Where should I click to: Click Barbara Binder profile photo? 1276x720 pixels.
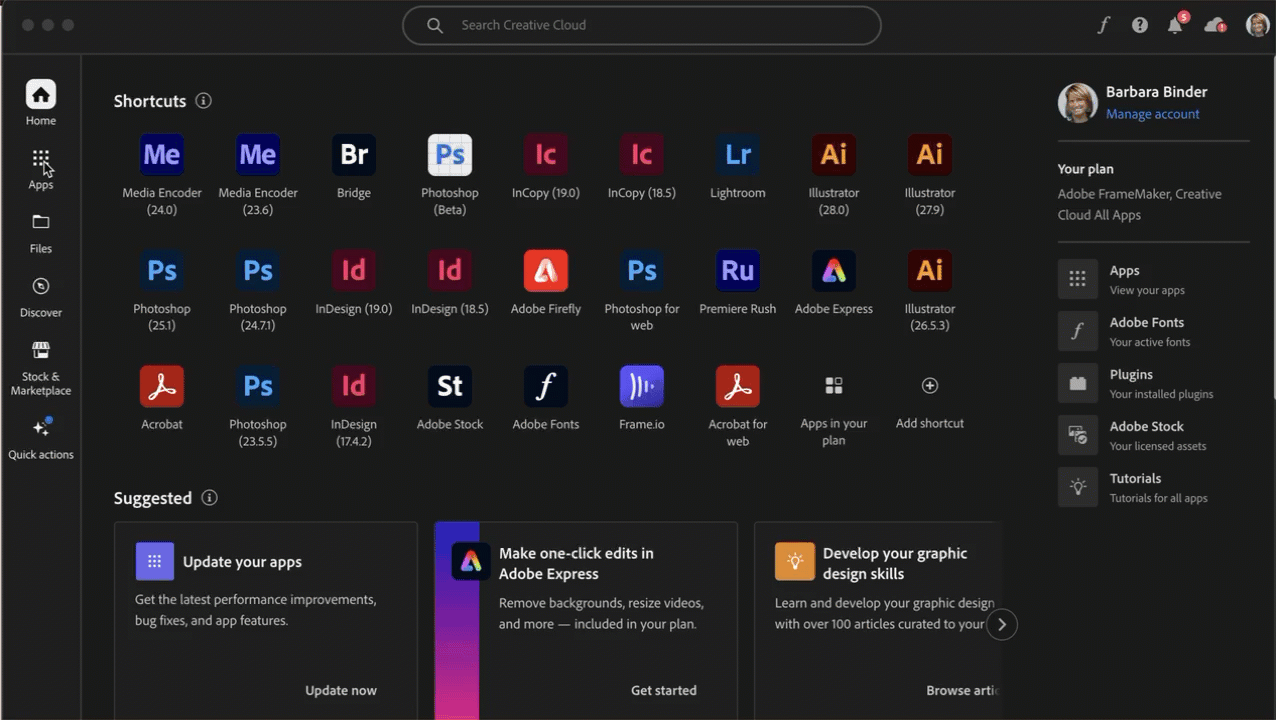1078,102
